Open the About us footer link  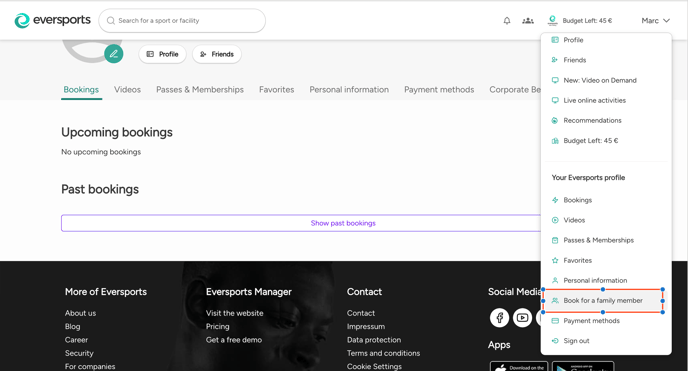80,313
